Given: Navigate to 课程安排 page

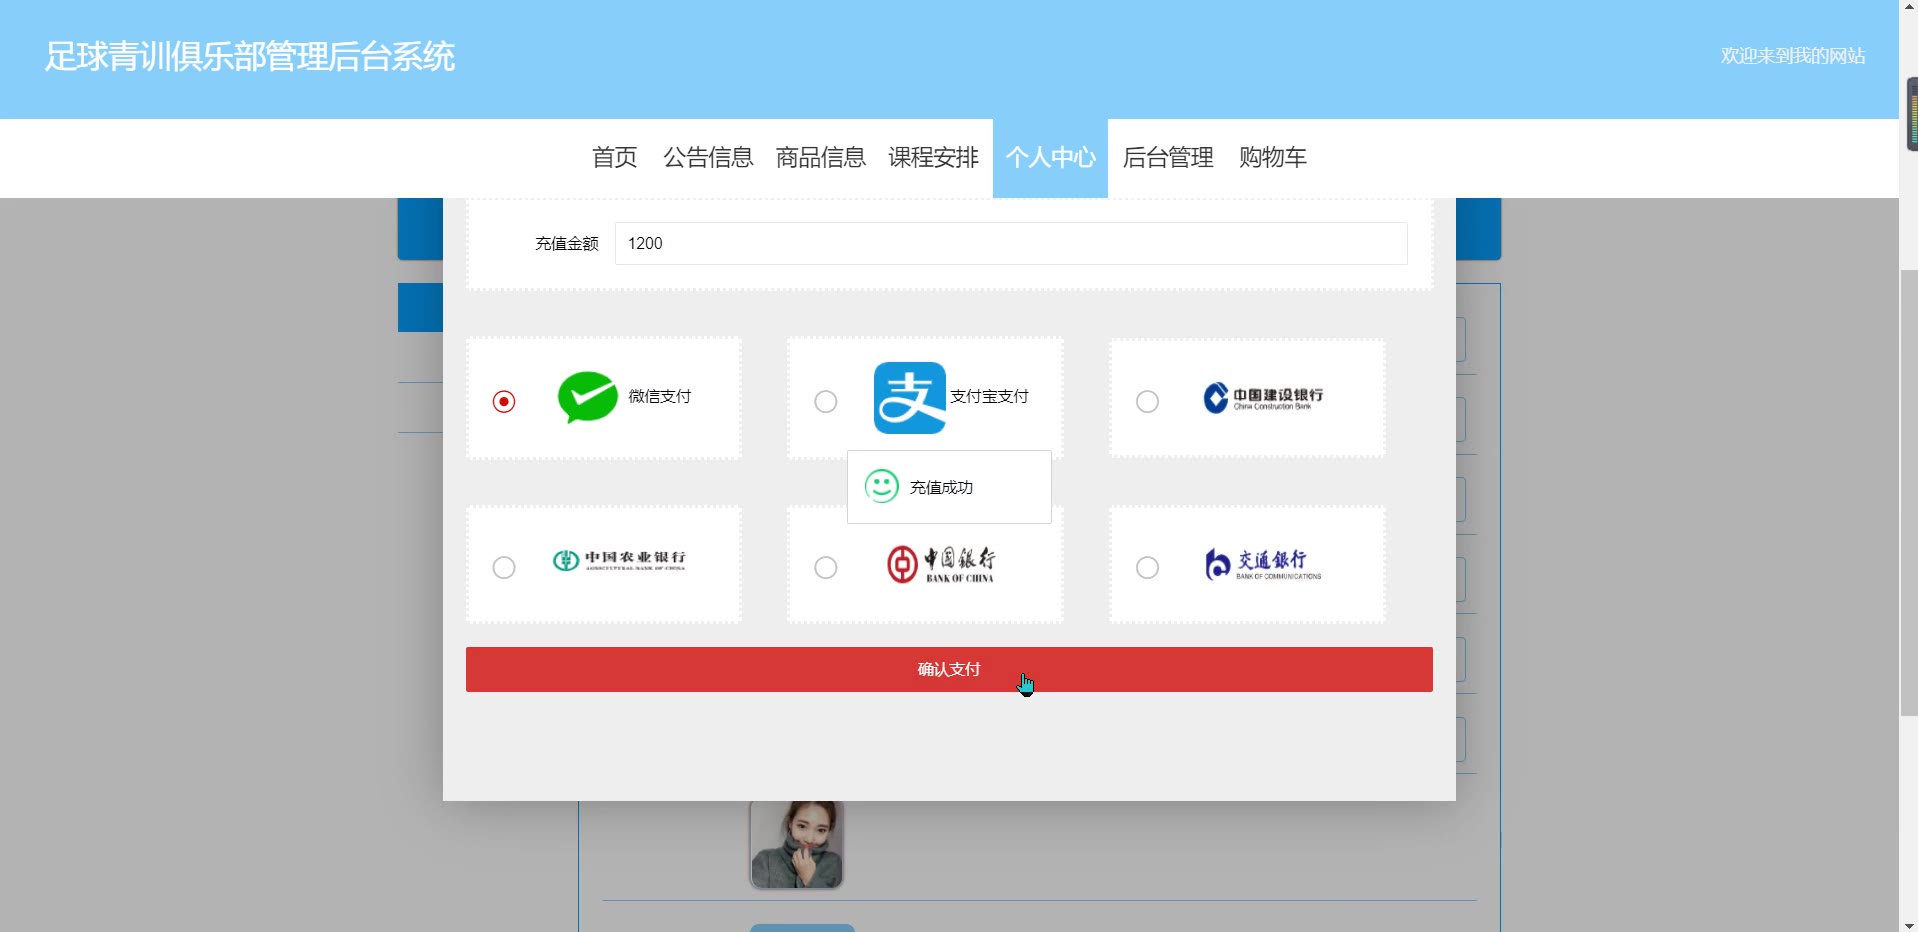Looking at the screenshot, I should click(x=933, y=158).
